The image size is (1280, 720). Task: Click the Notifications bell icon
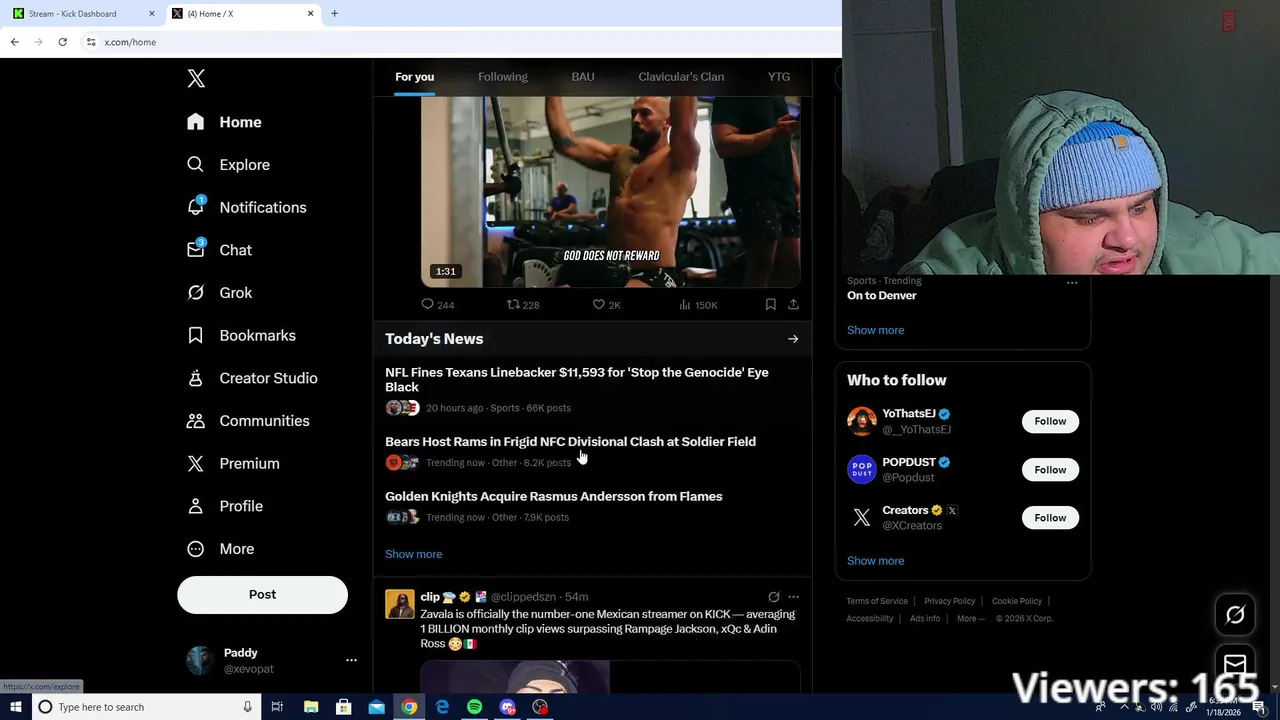(x=196, y=207)
